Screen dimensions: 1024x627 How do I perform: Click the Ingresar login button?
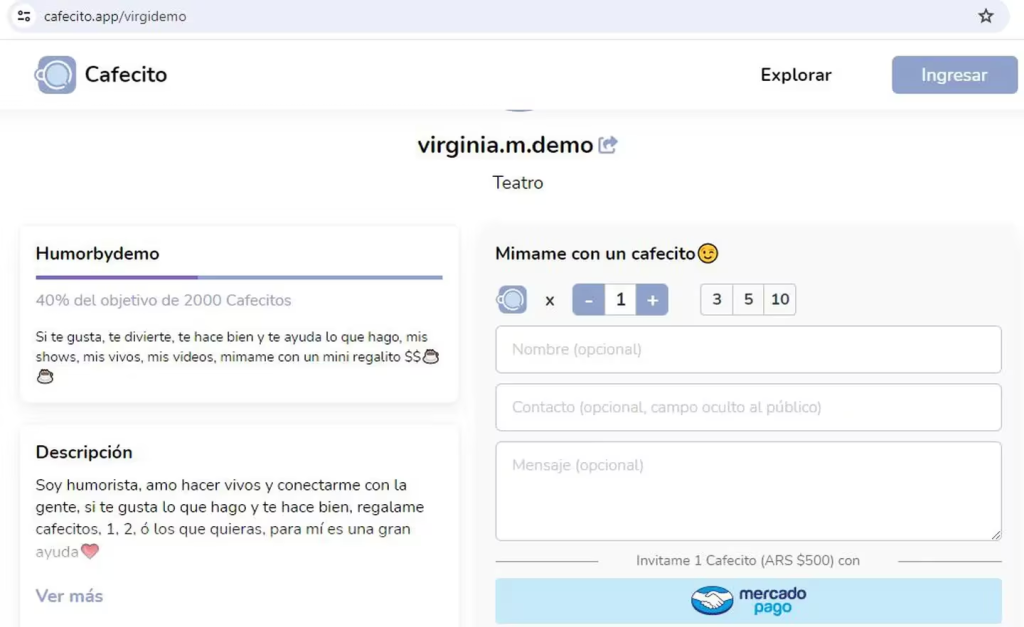[x=954, y=75]
